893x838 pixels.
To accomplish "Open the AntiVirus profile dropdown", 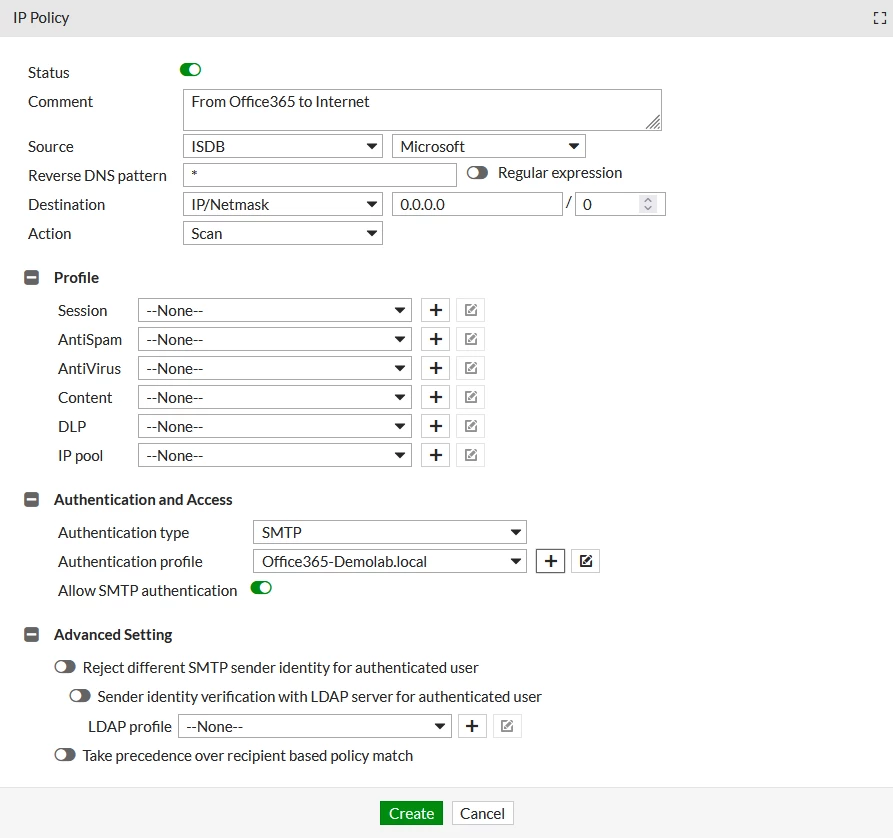I will coord(275,369).
